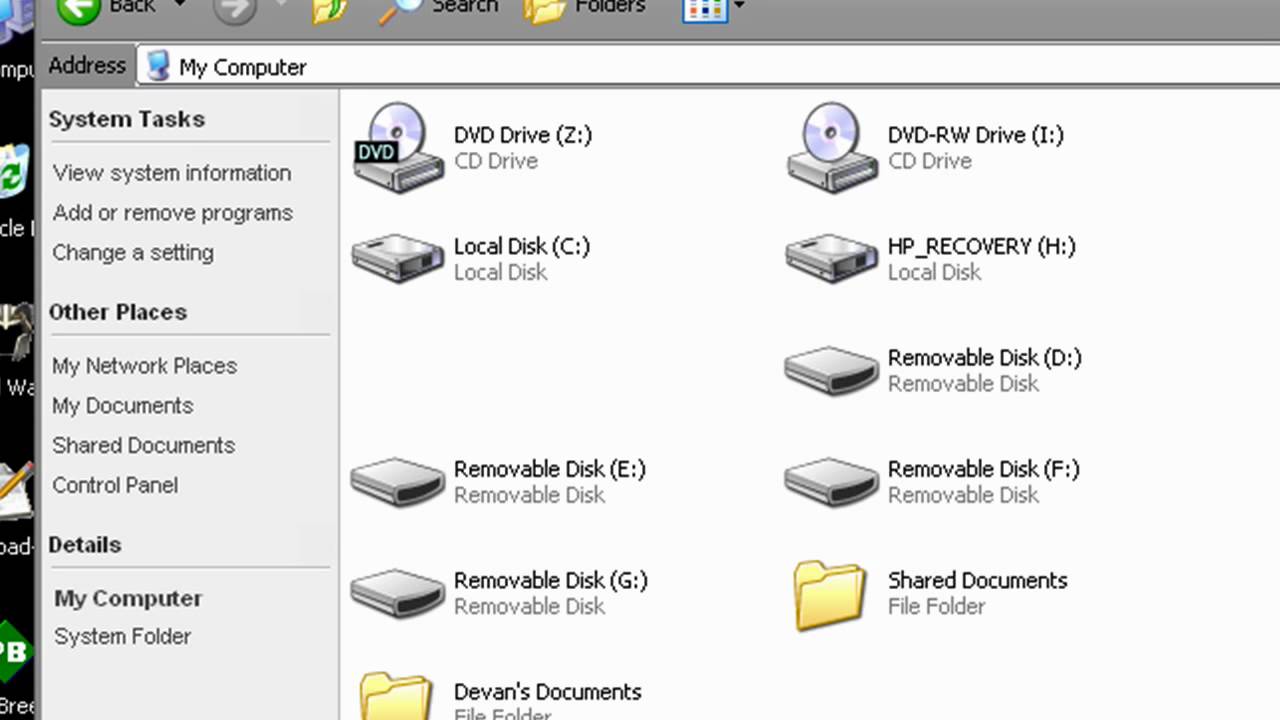Click the System Folder text in Details
1280x720 pixels.
(x=123, y=637)
